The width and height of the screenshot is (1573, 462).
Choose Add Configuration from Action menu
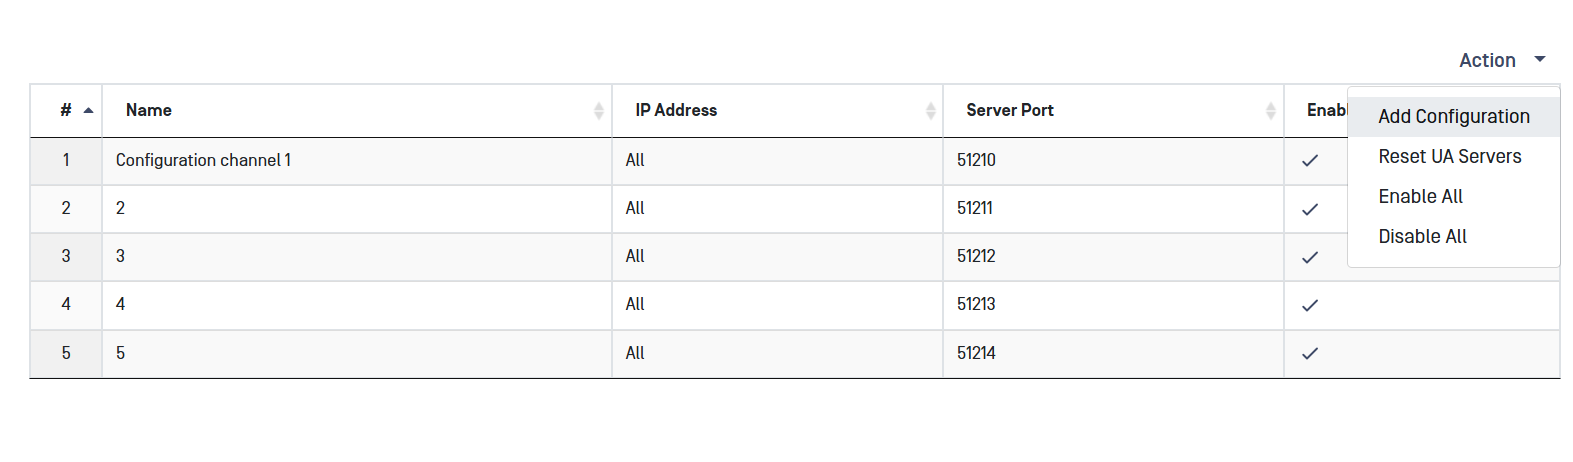point(1453,117)
